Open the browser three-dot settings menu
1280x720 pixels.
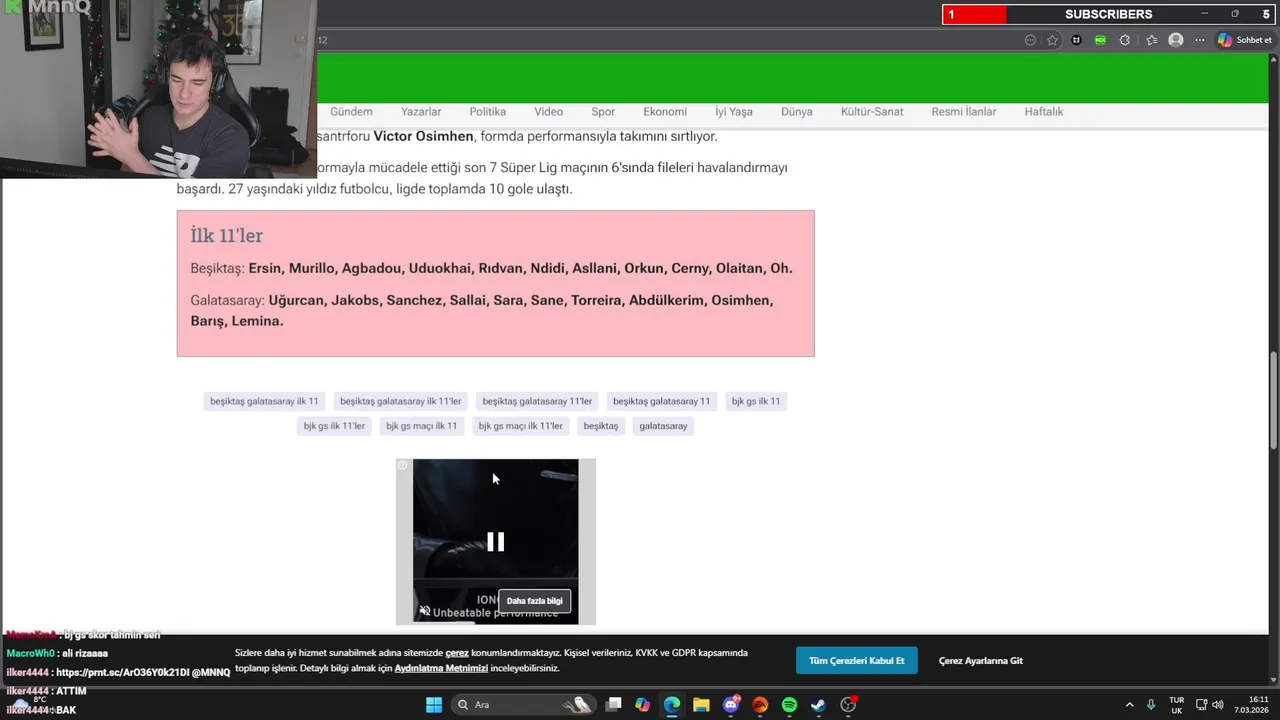click(x=1200, y=40)
